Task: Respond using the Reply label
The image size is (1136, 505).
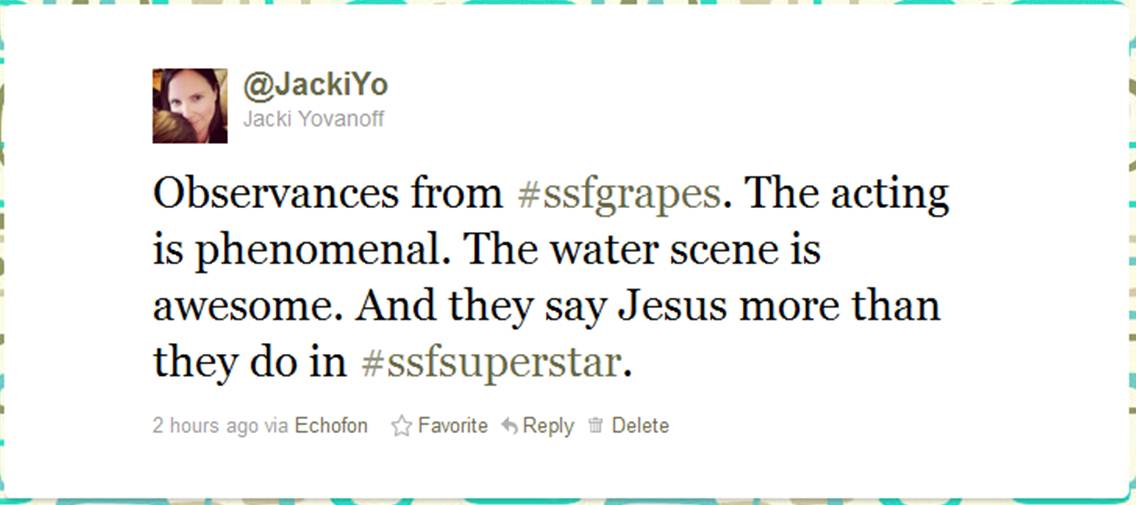Action: tap(548, 426)
